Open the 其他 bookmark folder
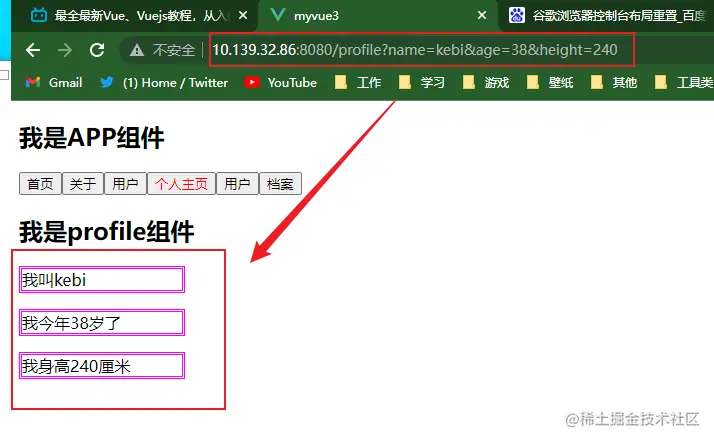 point(614,82)
